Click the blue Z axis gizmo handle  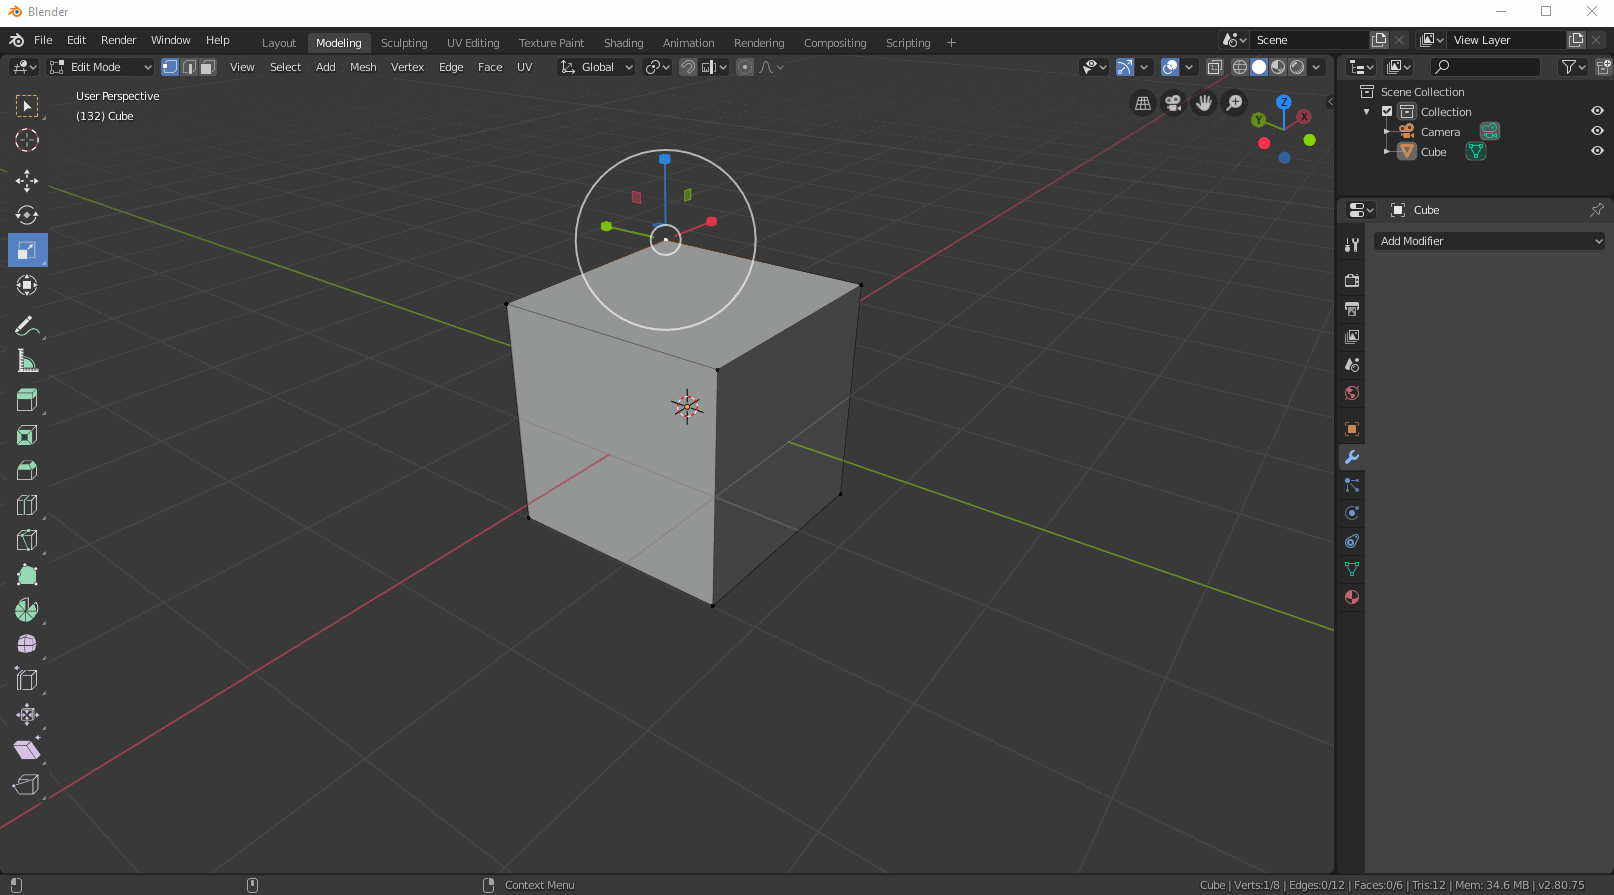(x=665, y=159)
